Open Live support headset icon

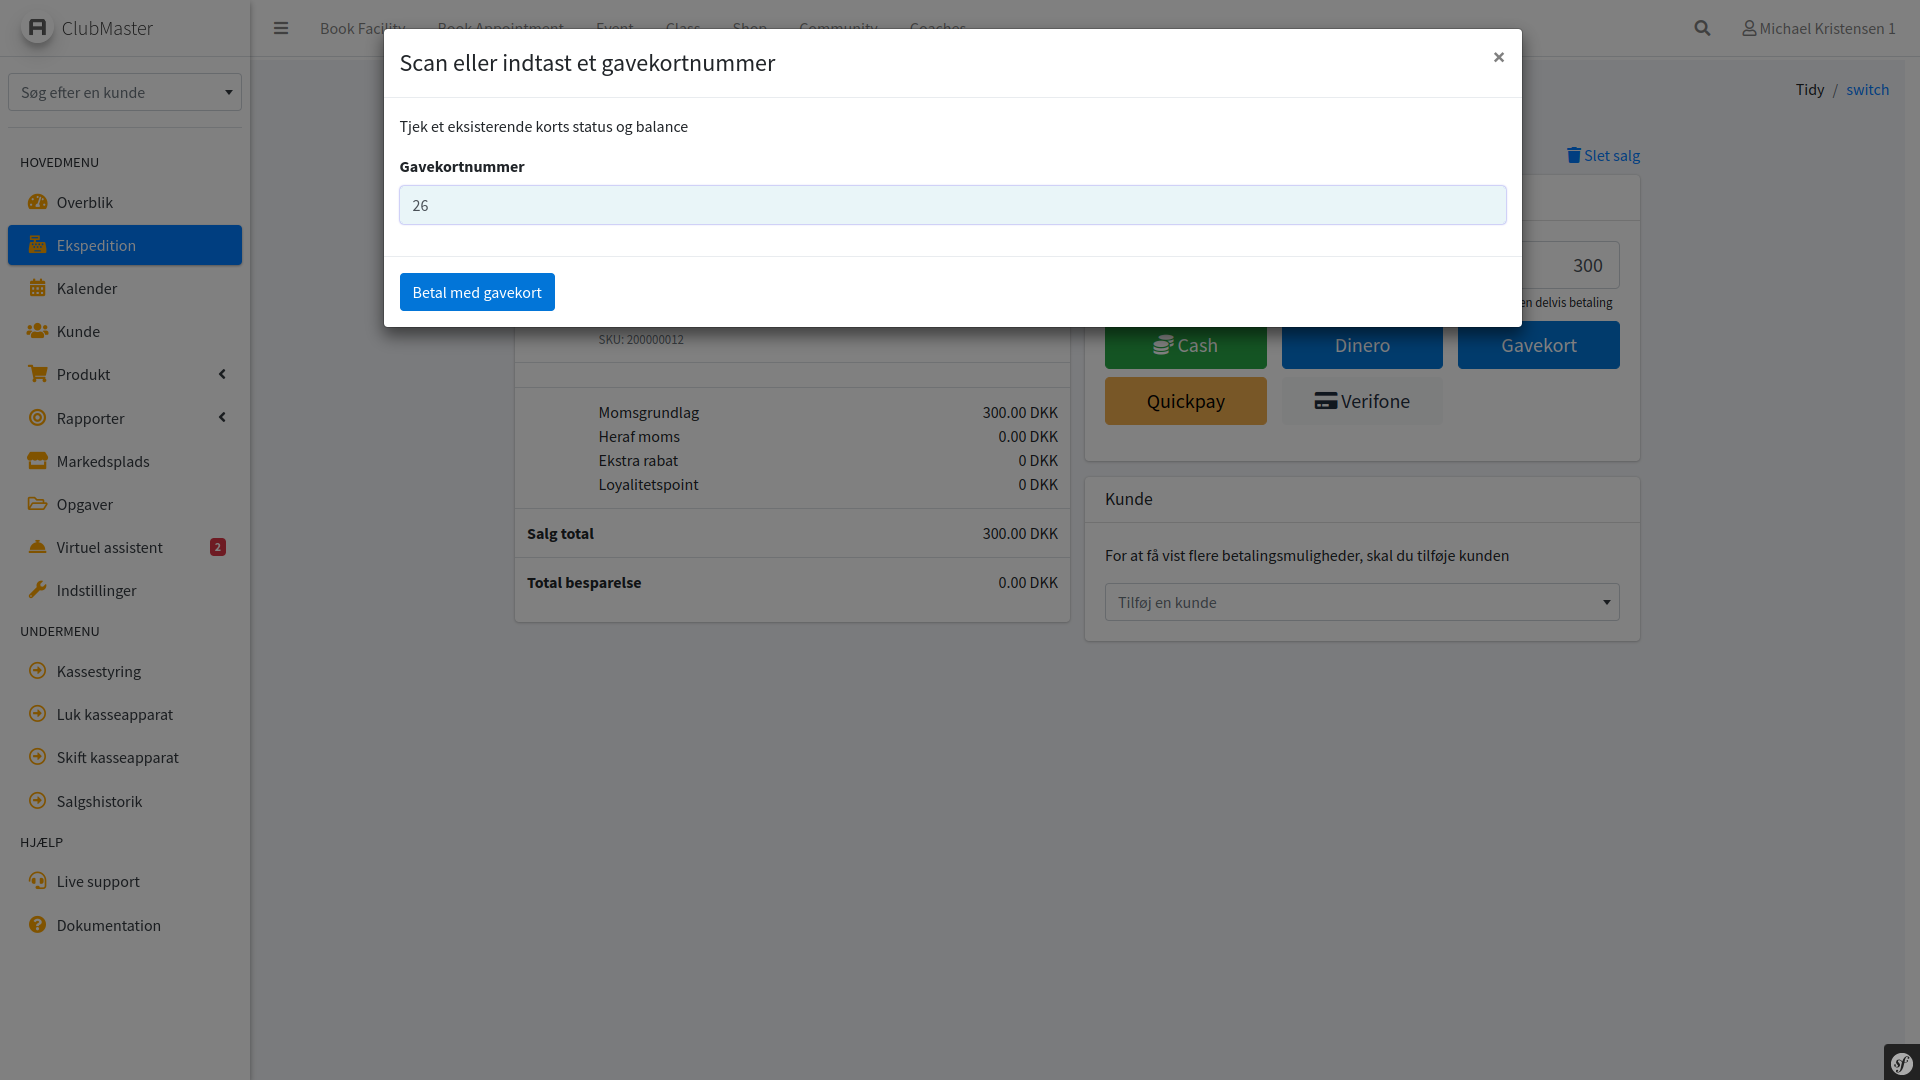point(38,881)
